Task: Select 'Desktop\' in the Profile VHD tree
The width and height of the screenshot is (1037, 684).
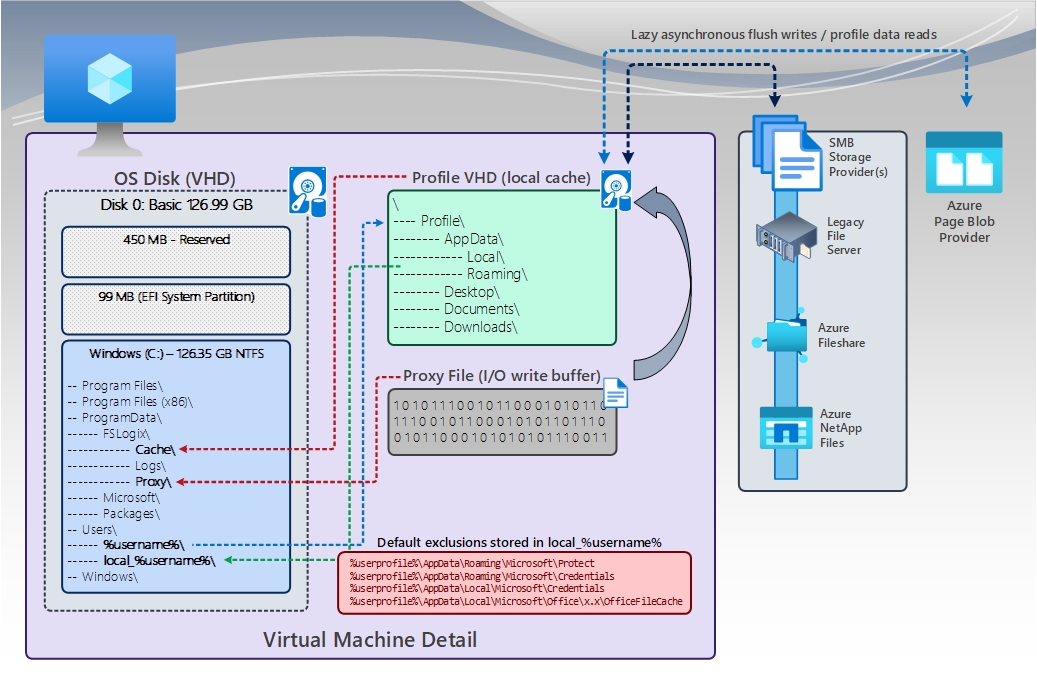Action: click(x=446, y=292)
